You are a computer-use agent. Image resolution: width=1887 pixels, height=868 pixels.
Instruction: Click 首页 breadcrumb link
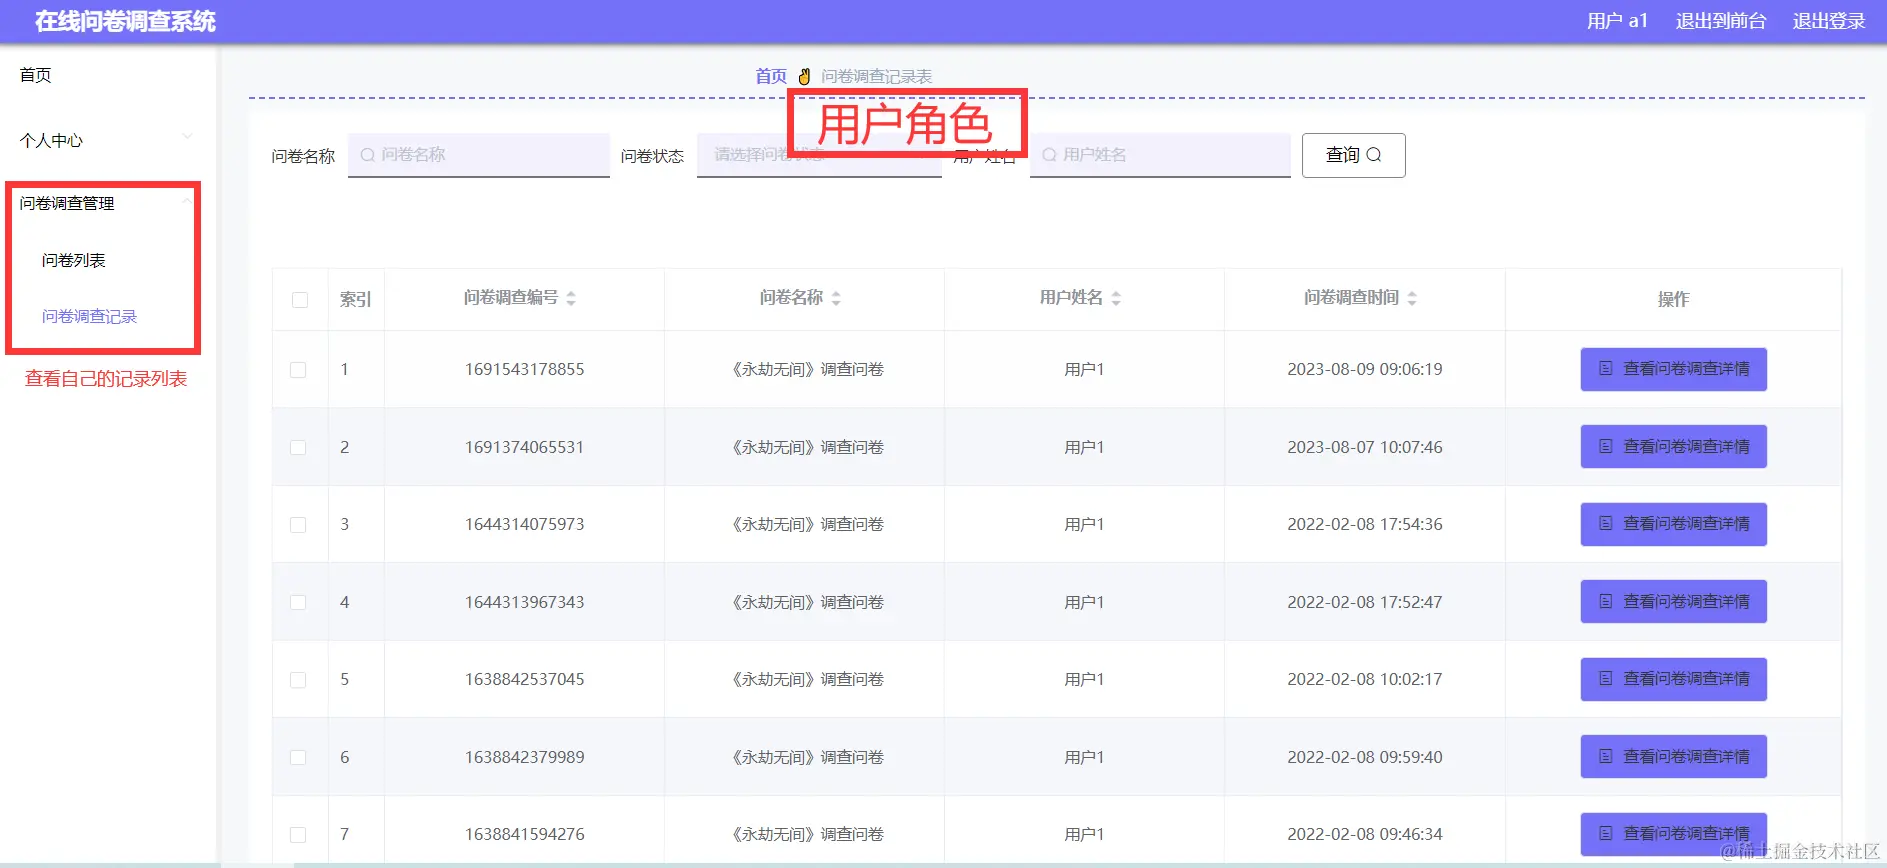click(x=771, y=76)
